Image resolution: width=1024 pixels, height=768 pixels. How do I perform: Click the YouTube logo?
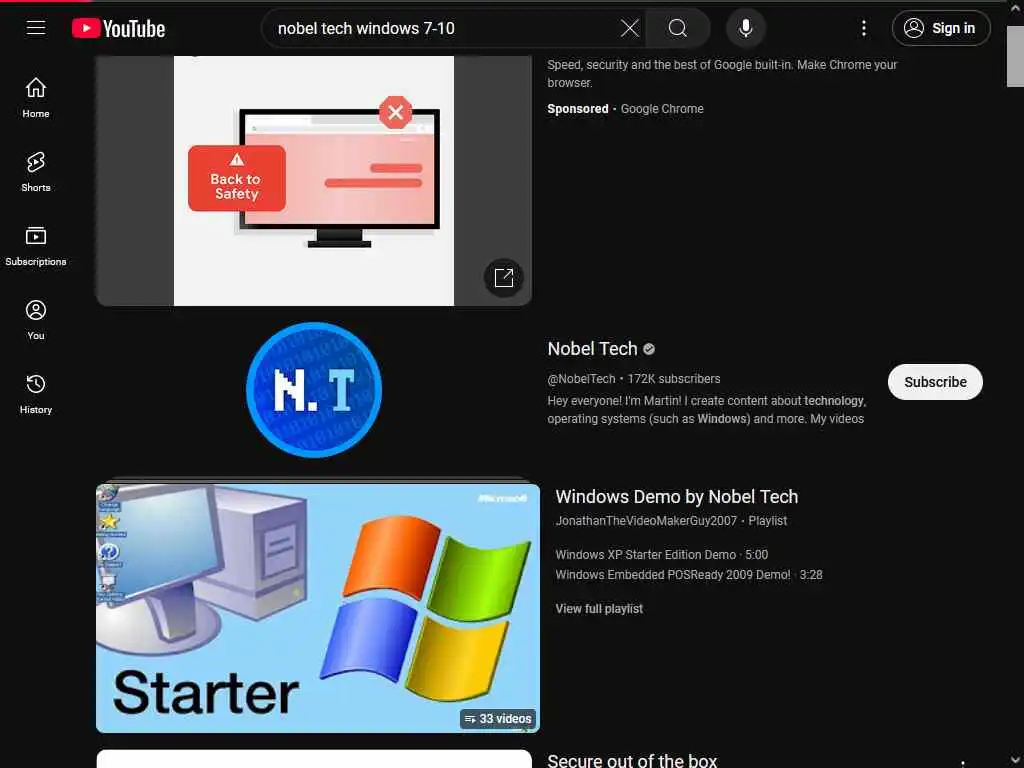click(118, 28)
